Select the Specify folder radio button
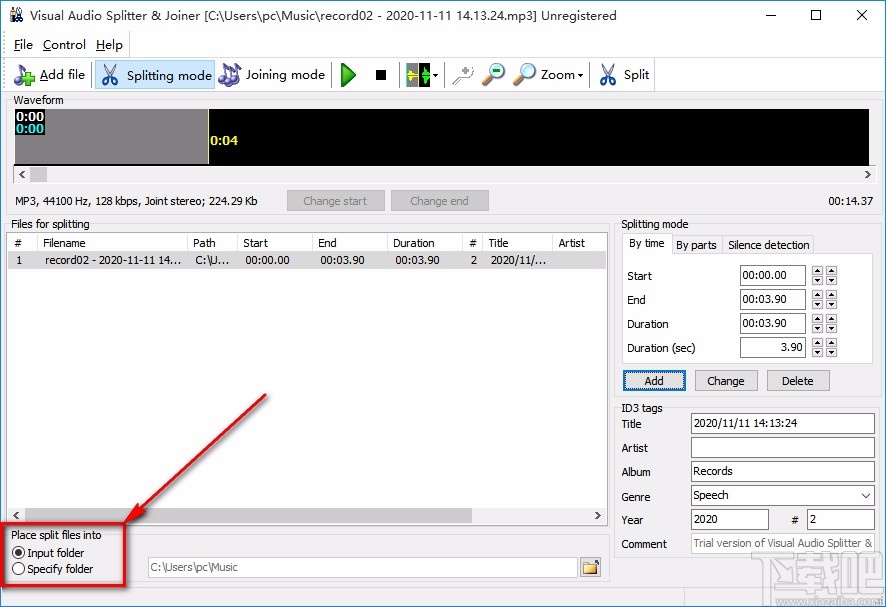The image size is (886, 607). (18, 569)
